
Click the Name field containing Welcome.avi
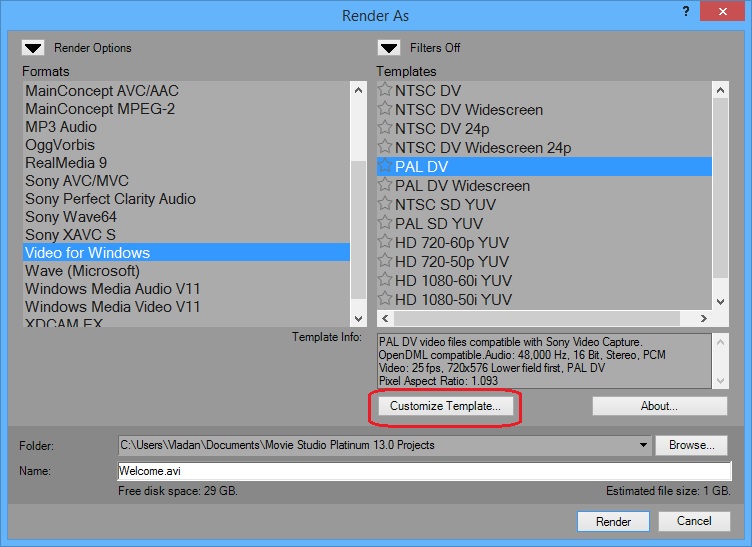pos(424,471)
